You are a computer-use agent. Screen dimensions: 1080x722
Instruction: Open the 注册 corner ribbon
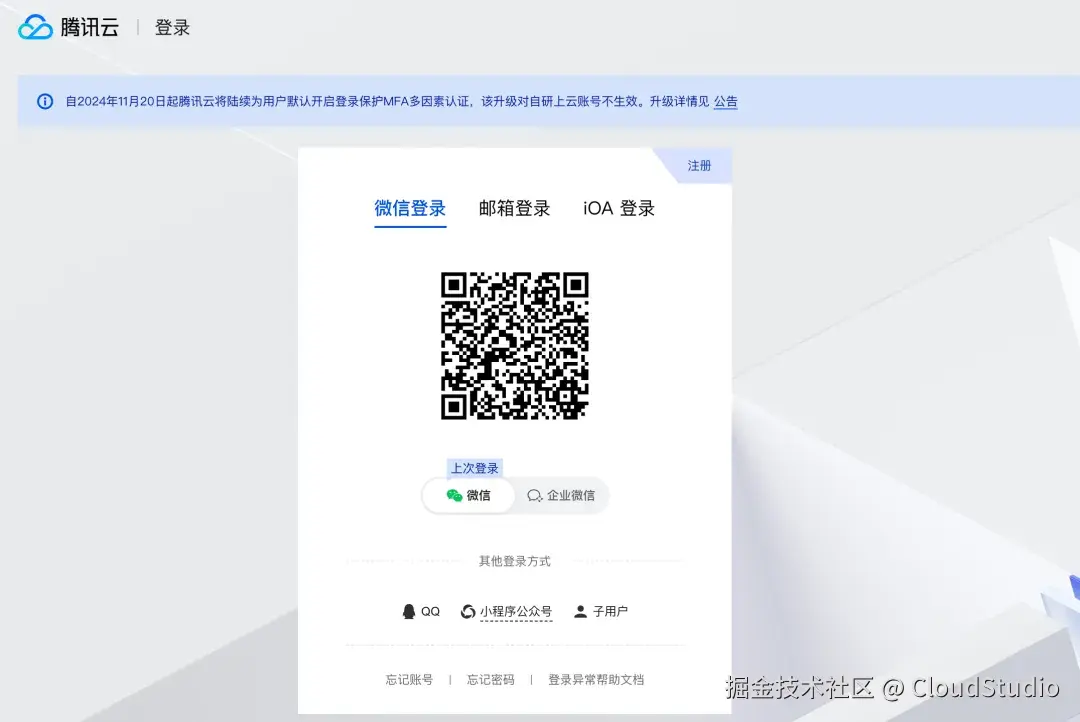[697, 165]
